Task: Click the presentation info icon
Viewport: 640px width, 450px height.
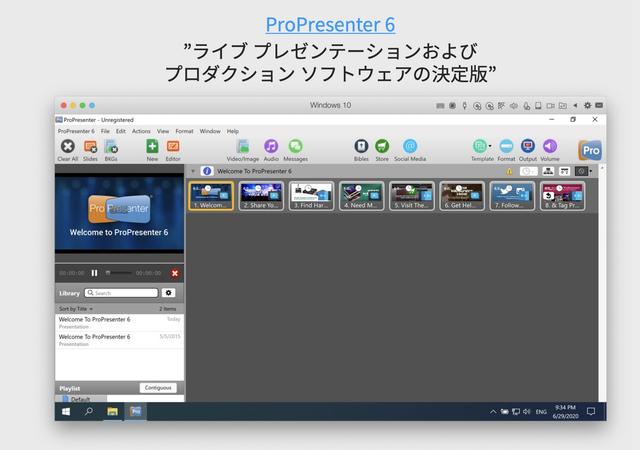Action: 207,171
